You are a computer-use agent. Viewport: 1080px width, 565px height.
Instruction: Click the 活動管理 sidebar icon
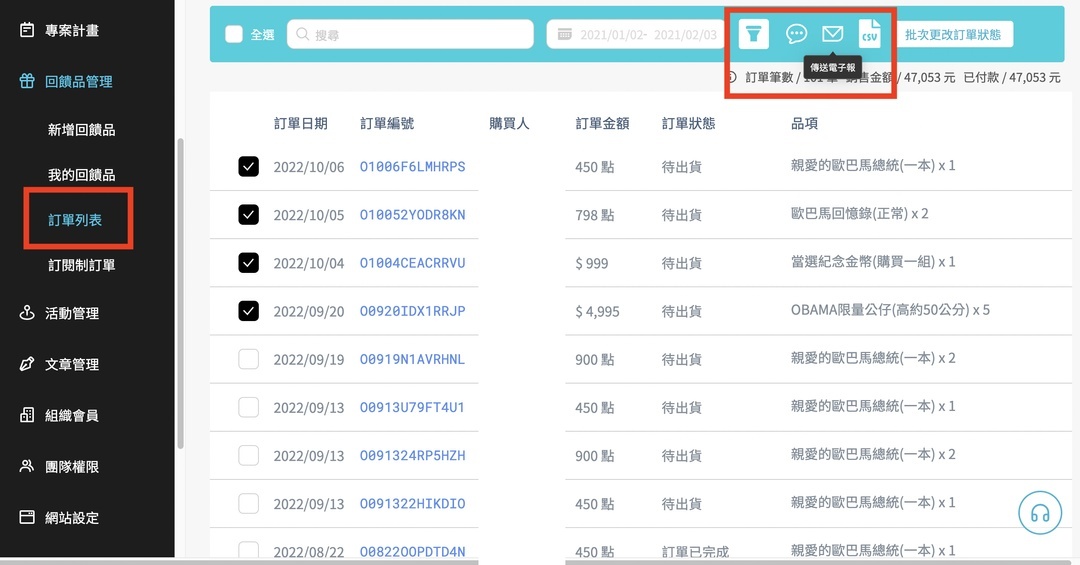27,313
